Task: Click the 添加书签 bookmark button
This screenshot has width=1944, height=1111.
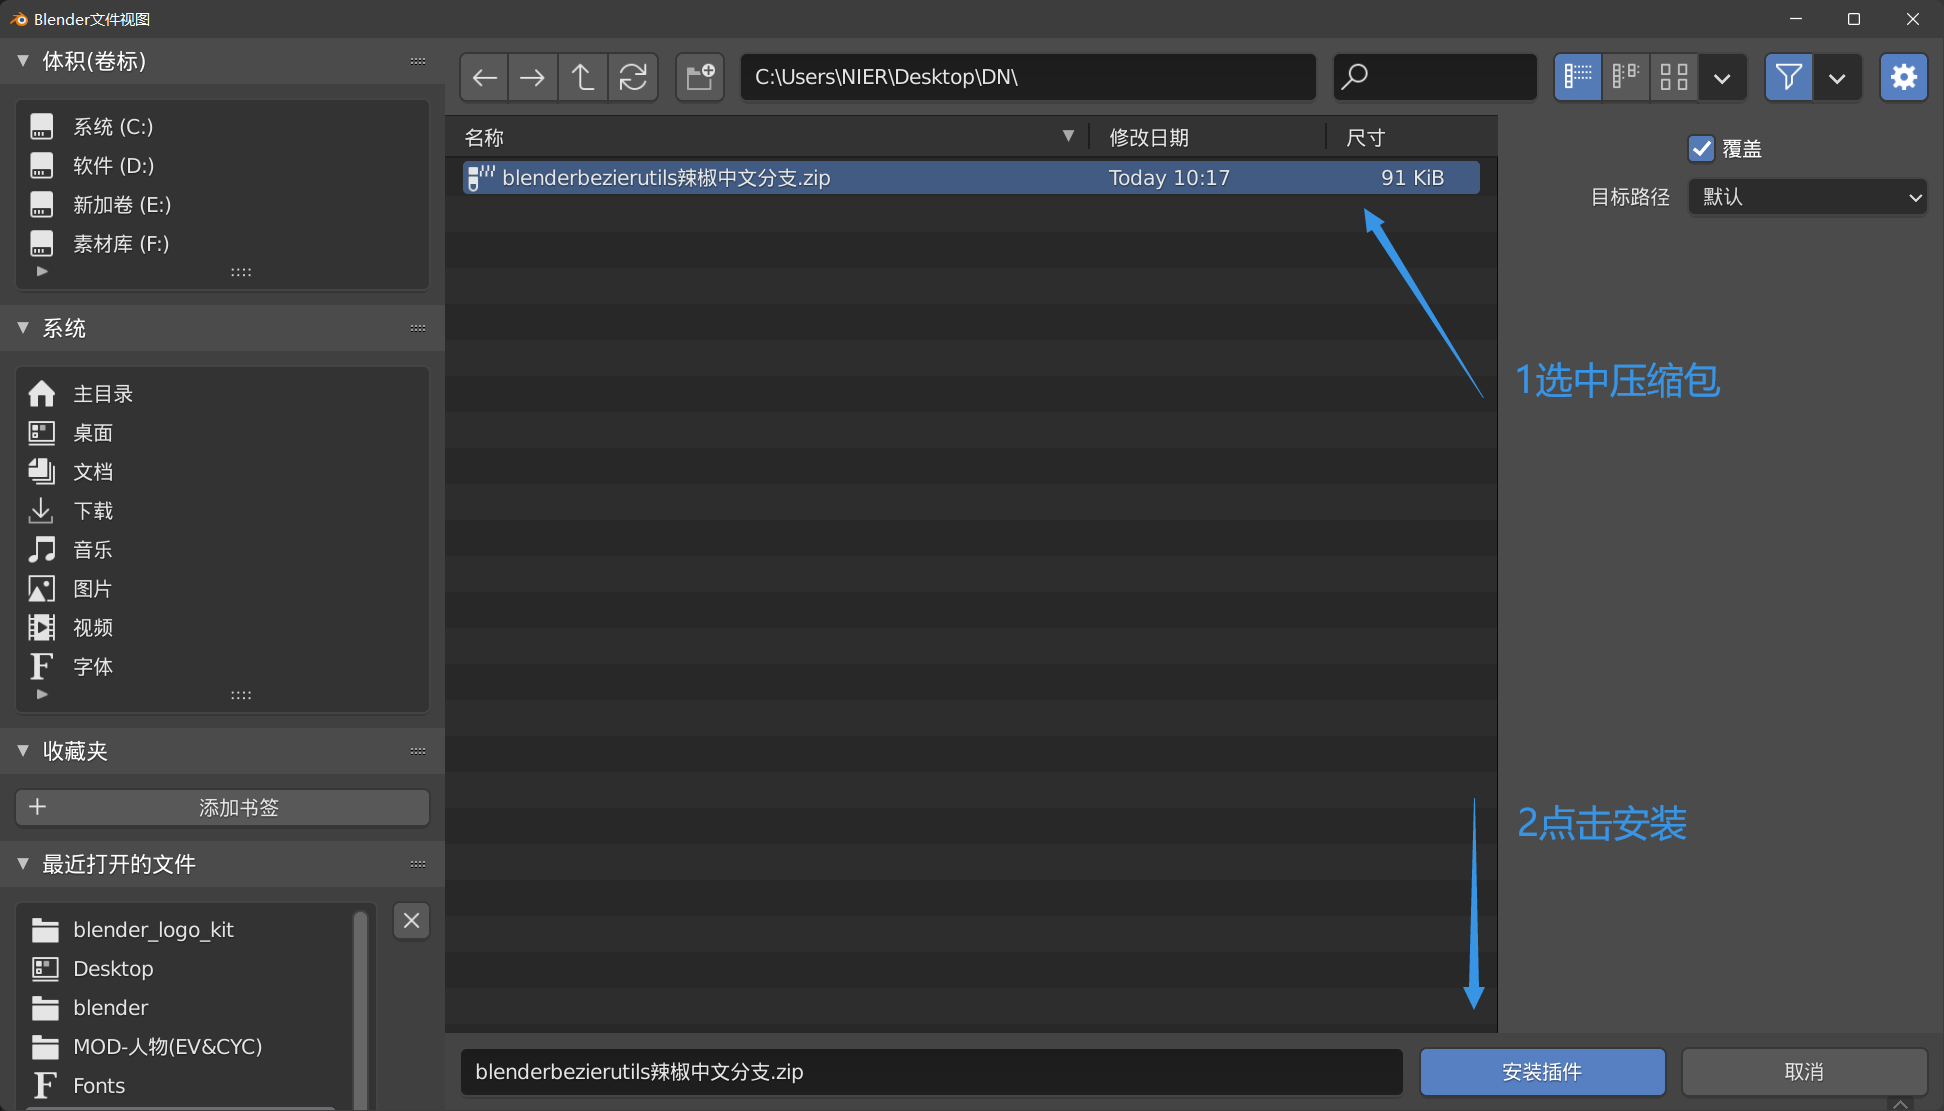Action: (x=222, y=807)
